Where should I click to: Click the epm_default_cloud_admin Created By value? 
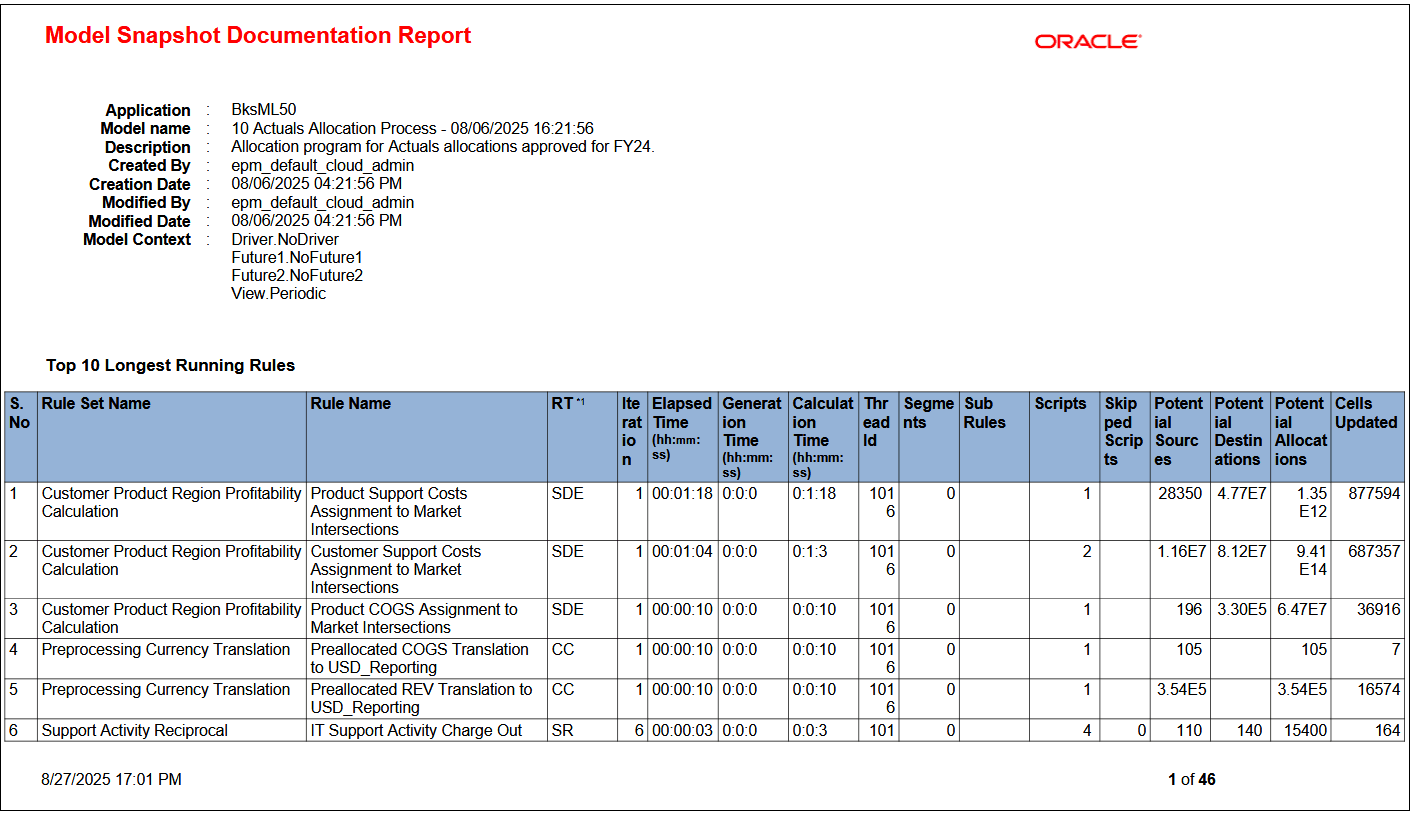(x=321, y=165)
